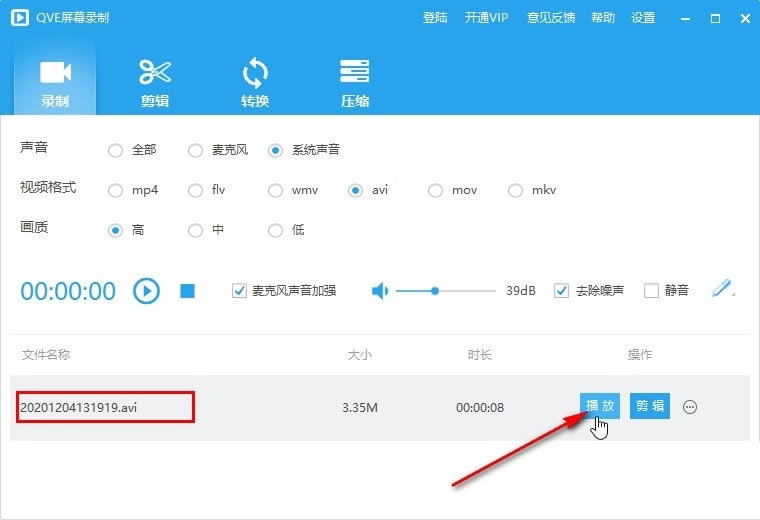Click the 时长 column header
This screenshot has height=520, width=760.
point(479,355)
